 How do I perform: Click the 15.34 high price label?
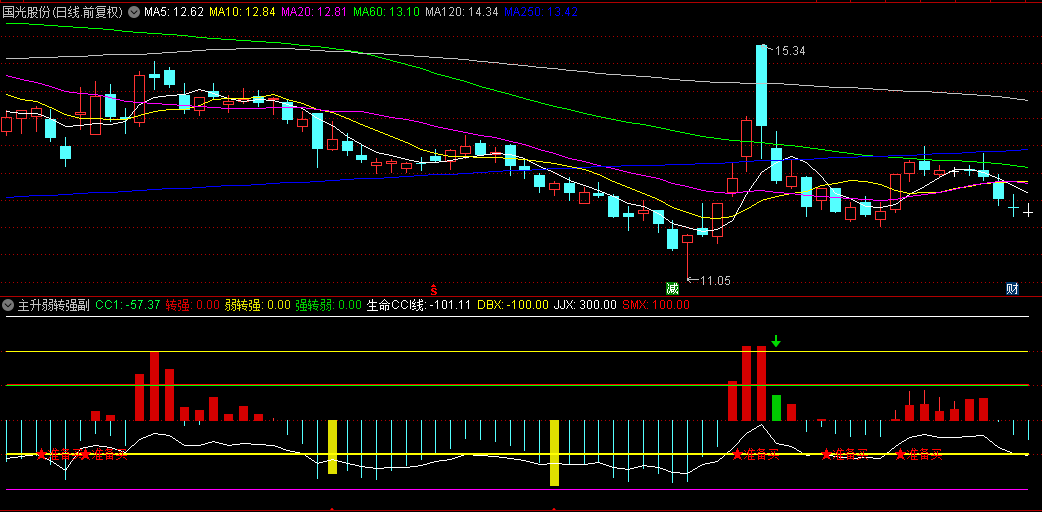pyautogui.click(x=789, y=51)
